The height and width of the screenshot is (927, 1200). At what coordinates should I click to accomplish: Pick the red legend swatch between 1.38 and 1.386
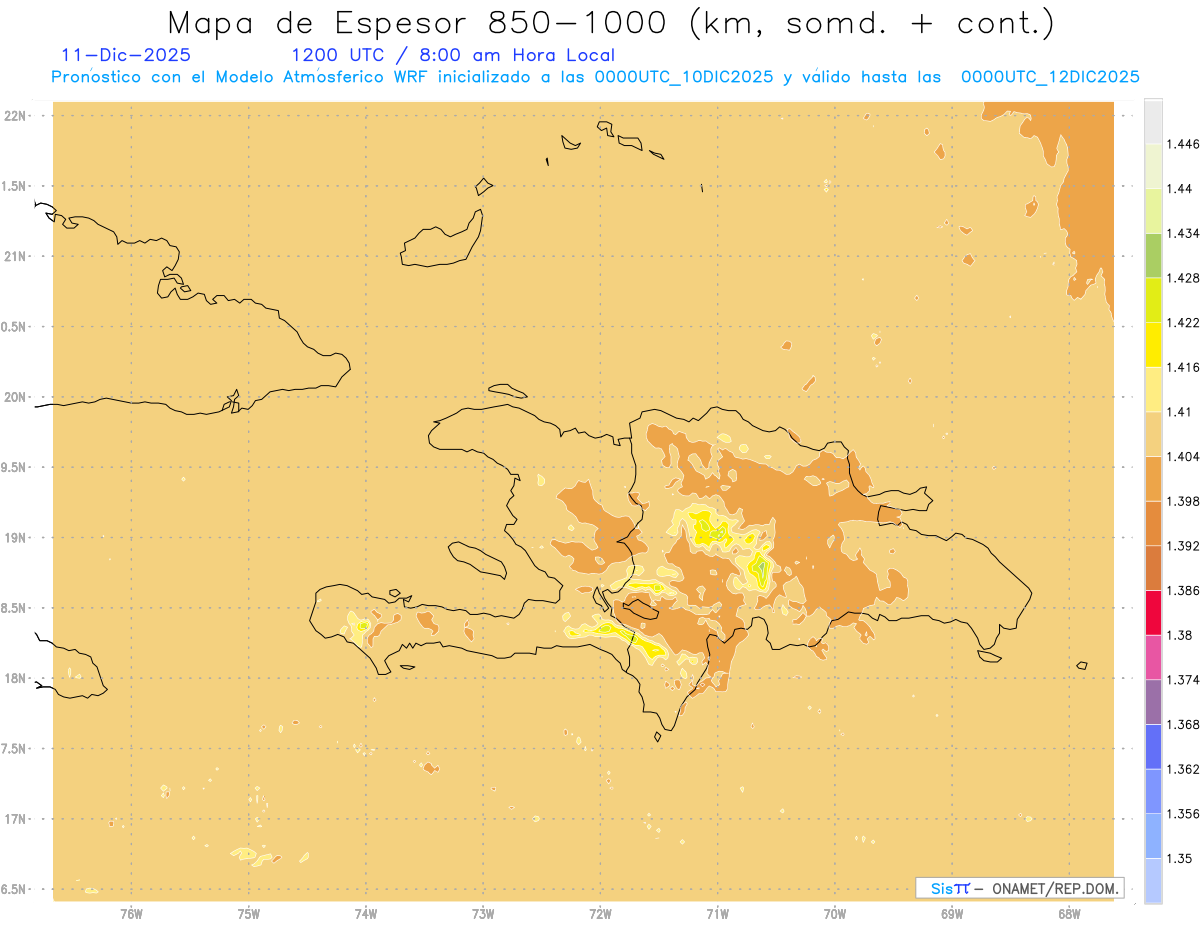[x=1153, y=613]
